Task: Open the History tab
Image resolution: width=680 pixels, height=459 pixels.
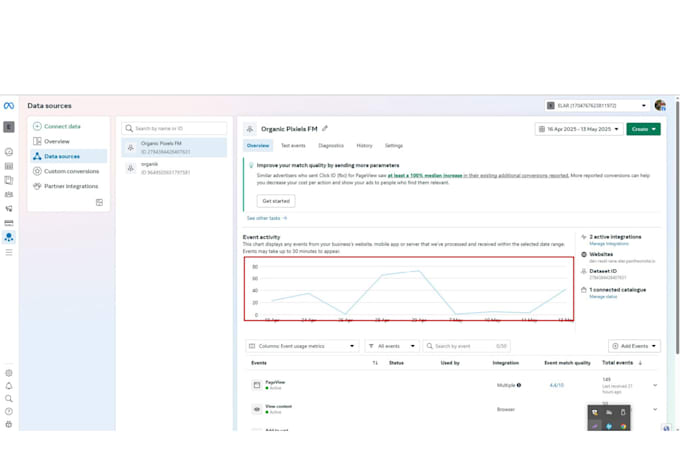Action: tap(364, 146)
